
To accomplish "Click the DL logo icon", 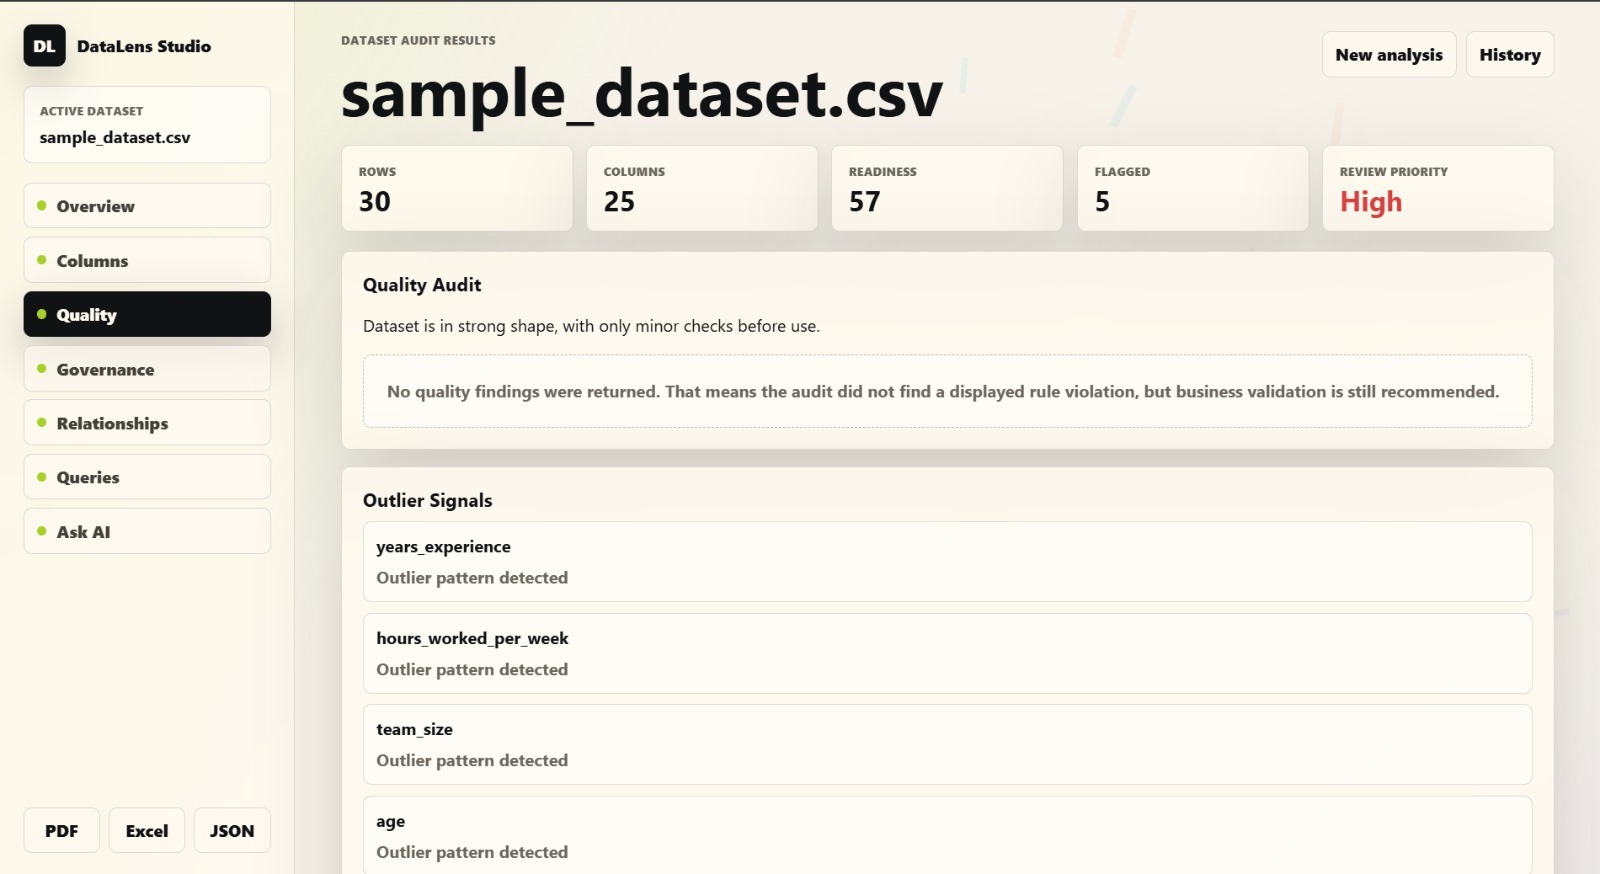I will click(44, 46).
